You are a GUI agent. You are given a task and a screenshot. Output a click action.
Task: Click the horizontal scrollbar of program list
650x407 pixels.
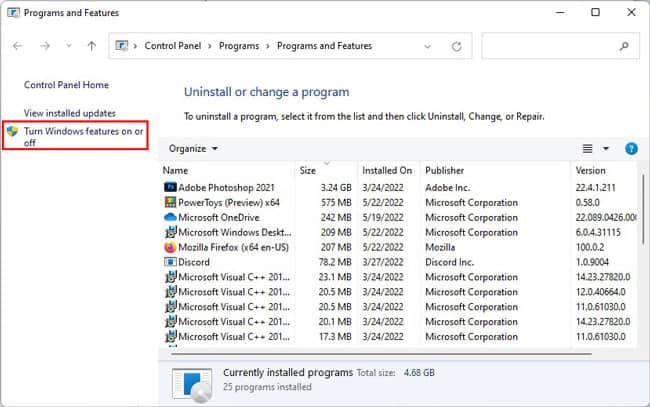click(381, 354)
